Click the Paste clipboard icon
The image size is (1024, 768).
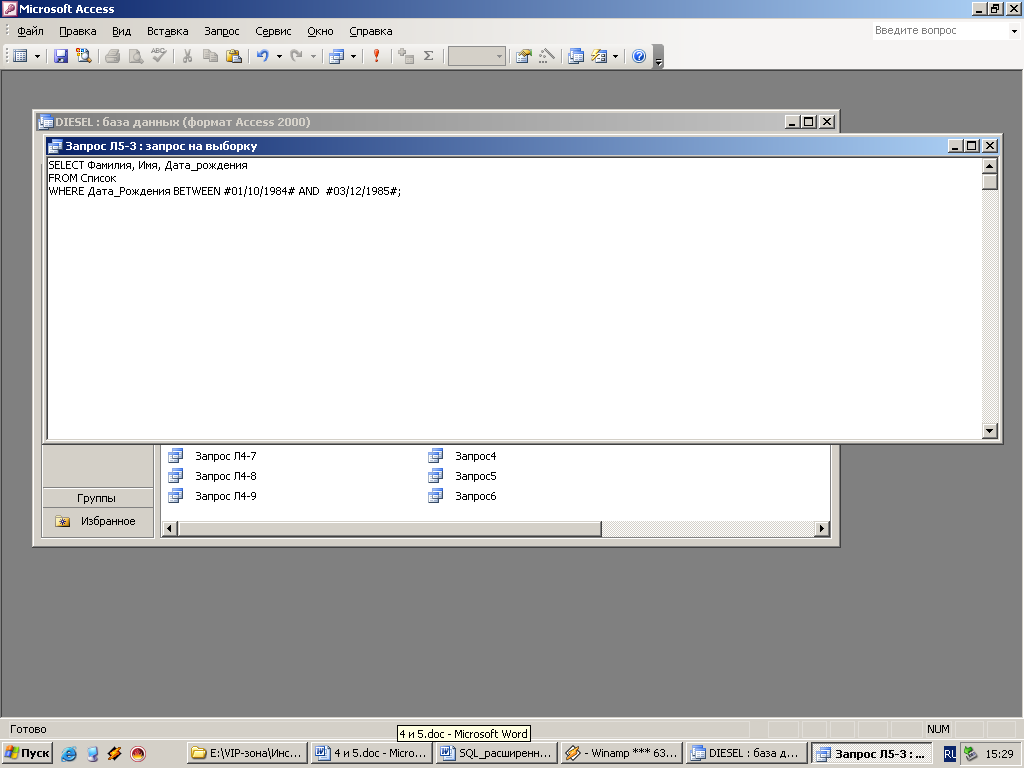point(233,56)
